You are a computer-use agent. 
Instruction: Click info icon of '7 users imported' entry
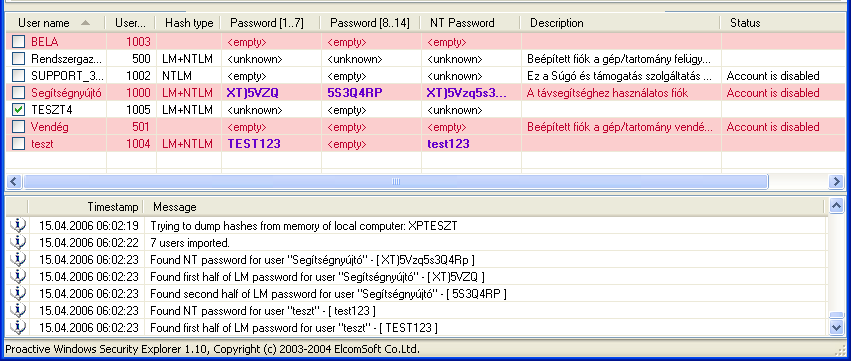[18, 243]
